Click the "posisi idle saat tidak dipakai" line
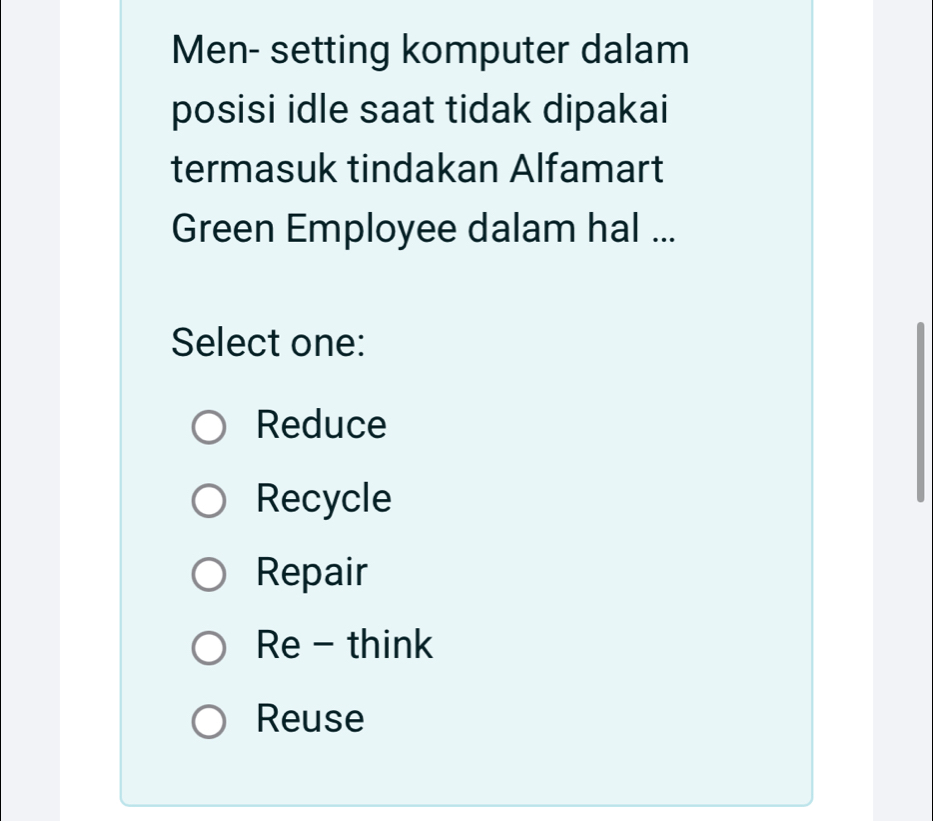 coord(420,108)
